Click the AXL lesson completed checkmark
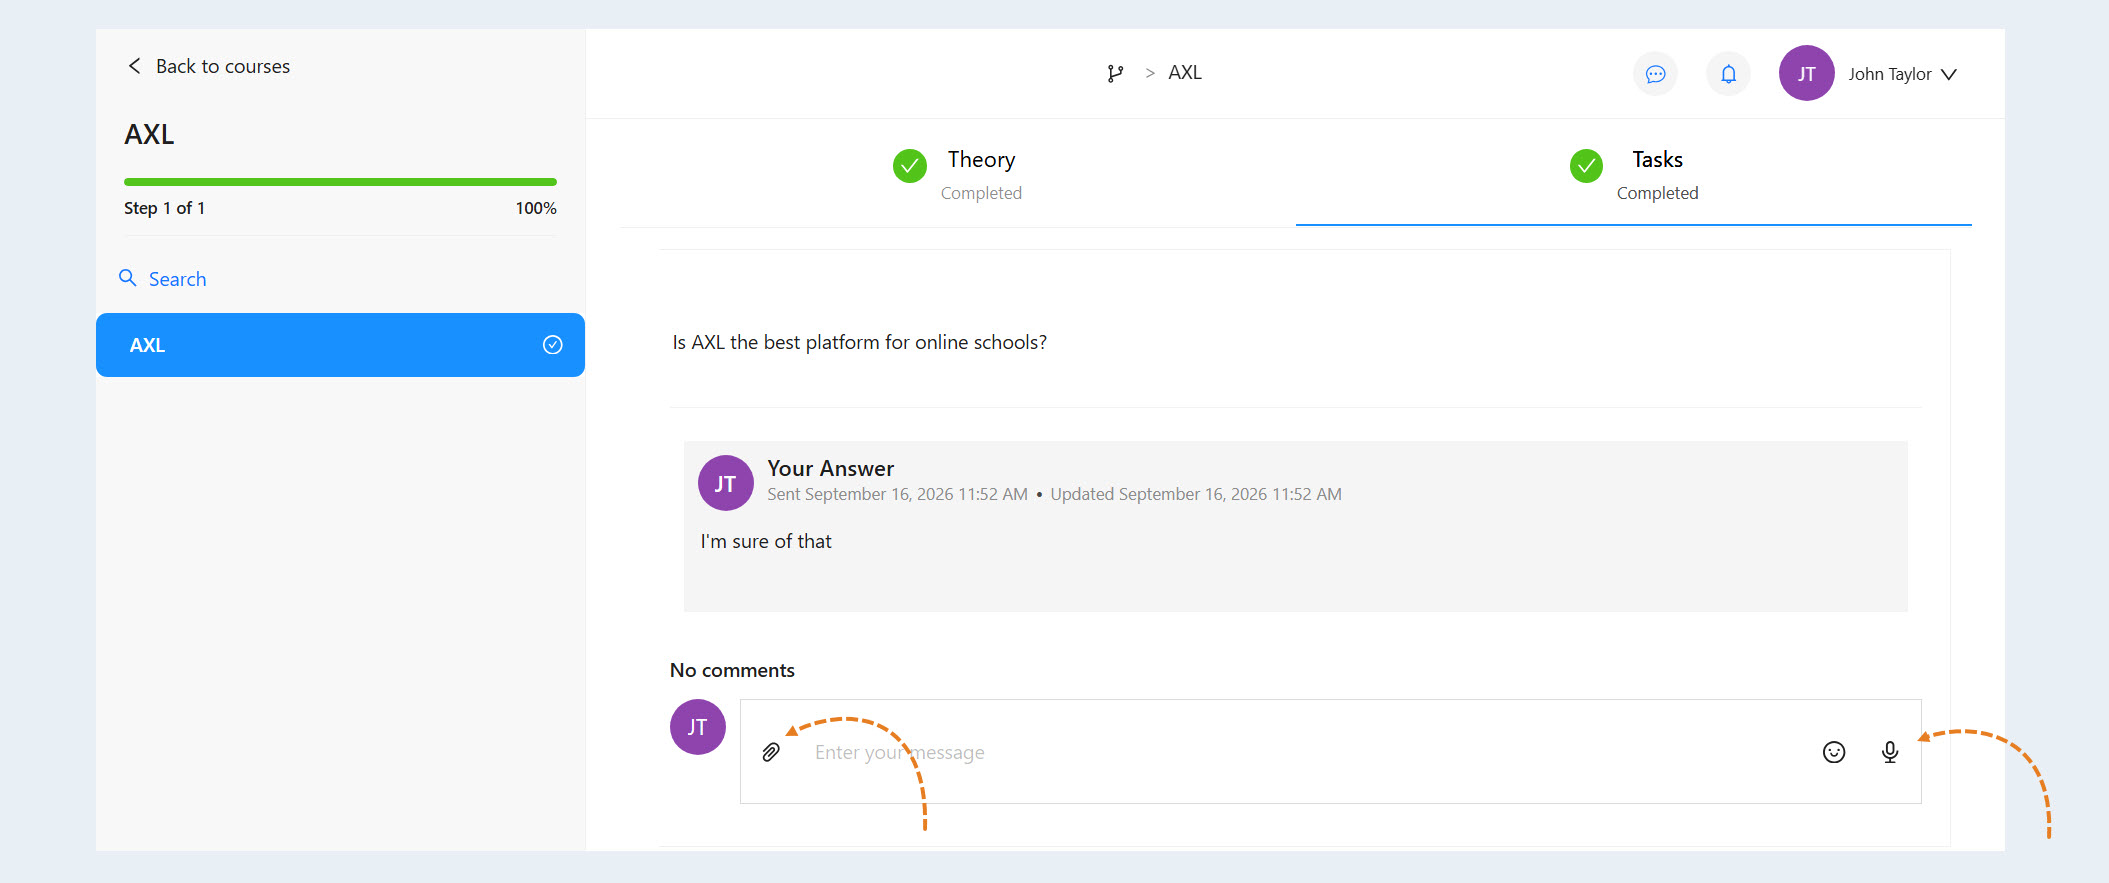Image resolution: width=2109 pixels, height=883 pixels. 552,345
